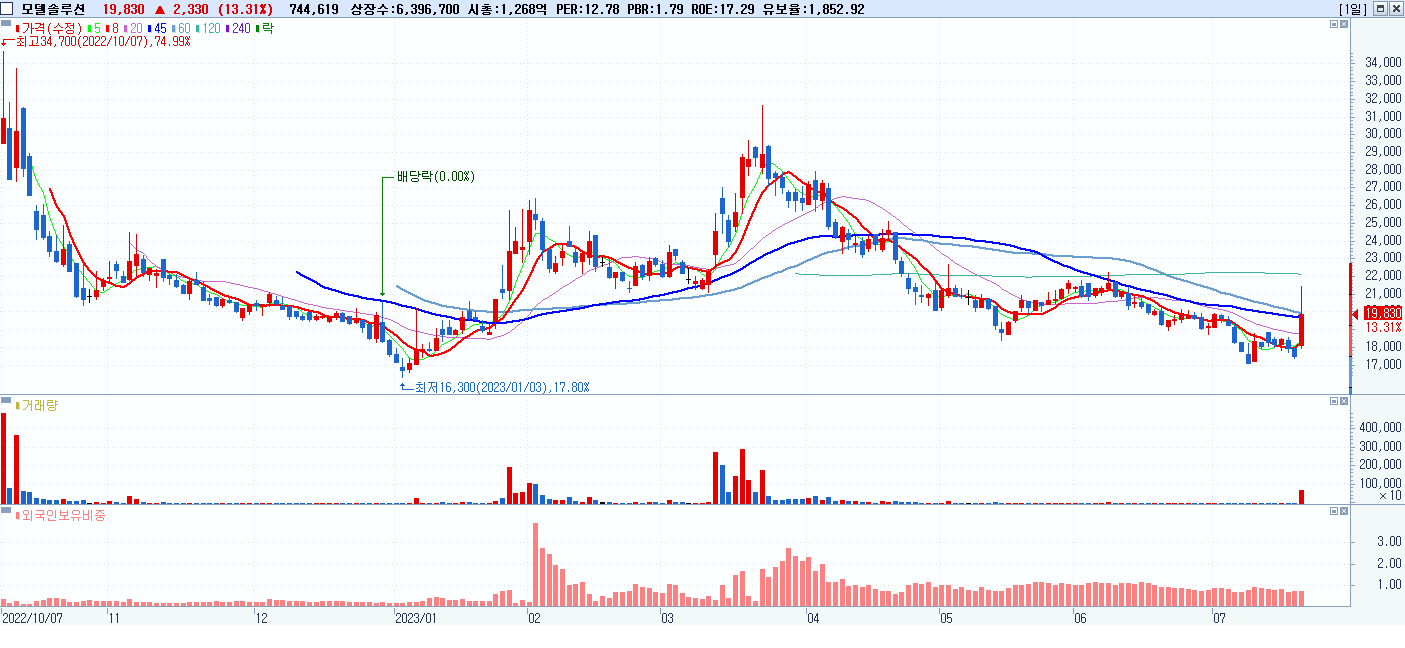
Task: Close the chart window with X button
Action: click(x=1395, y=9)
